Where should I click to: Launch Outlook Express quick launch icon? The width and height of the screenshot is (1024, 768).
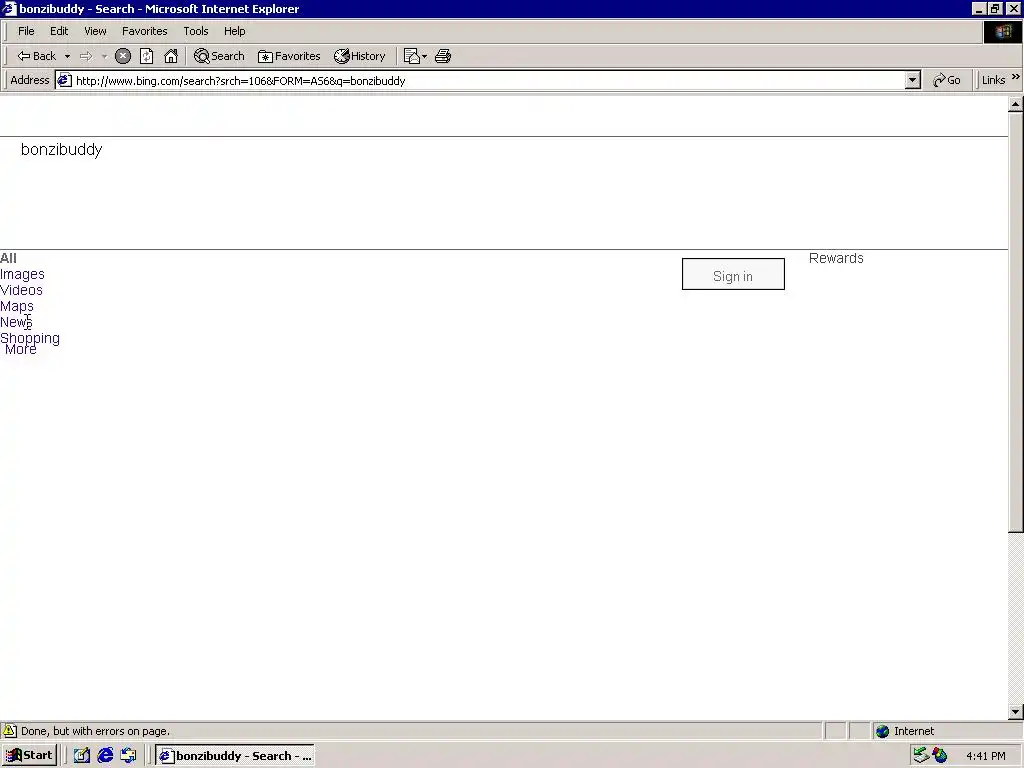point(129,756)
